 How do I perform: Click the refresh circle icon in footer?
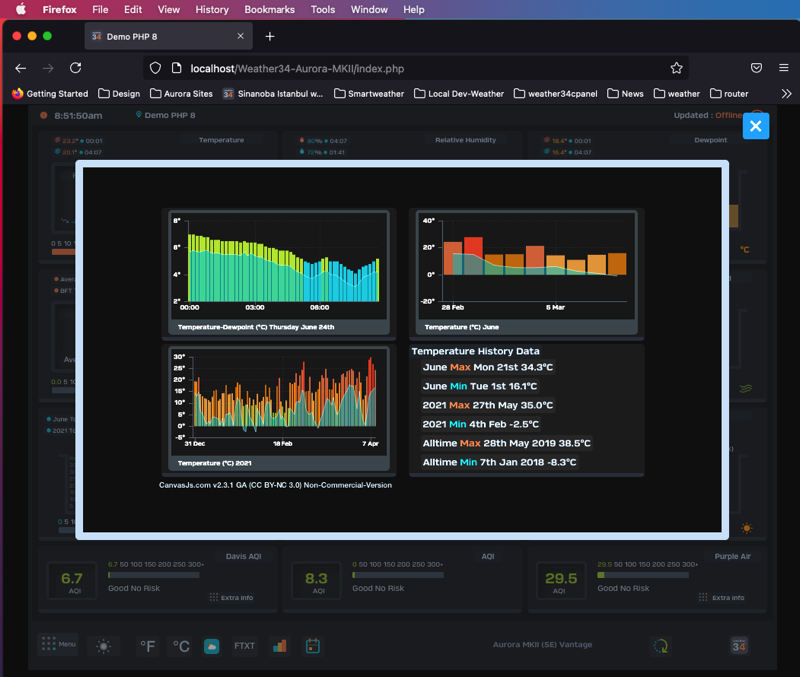(661, 646)
